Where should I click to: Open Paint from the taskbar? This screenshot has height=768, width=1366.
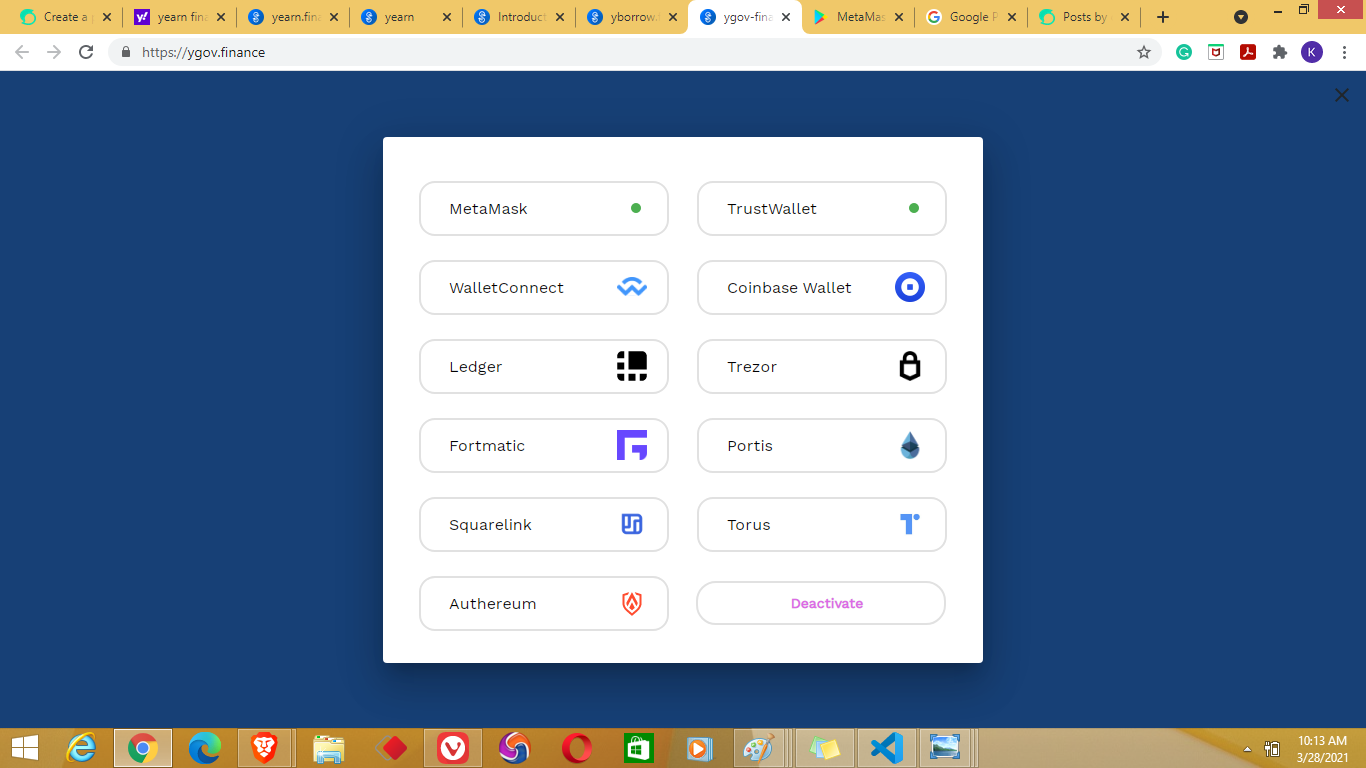tap(759, 748)
